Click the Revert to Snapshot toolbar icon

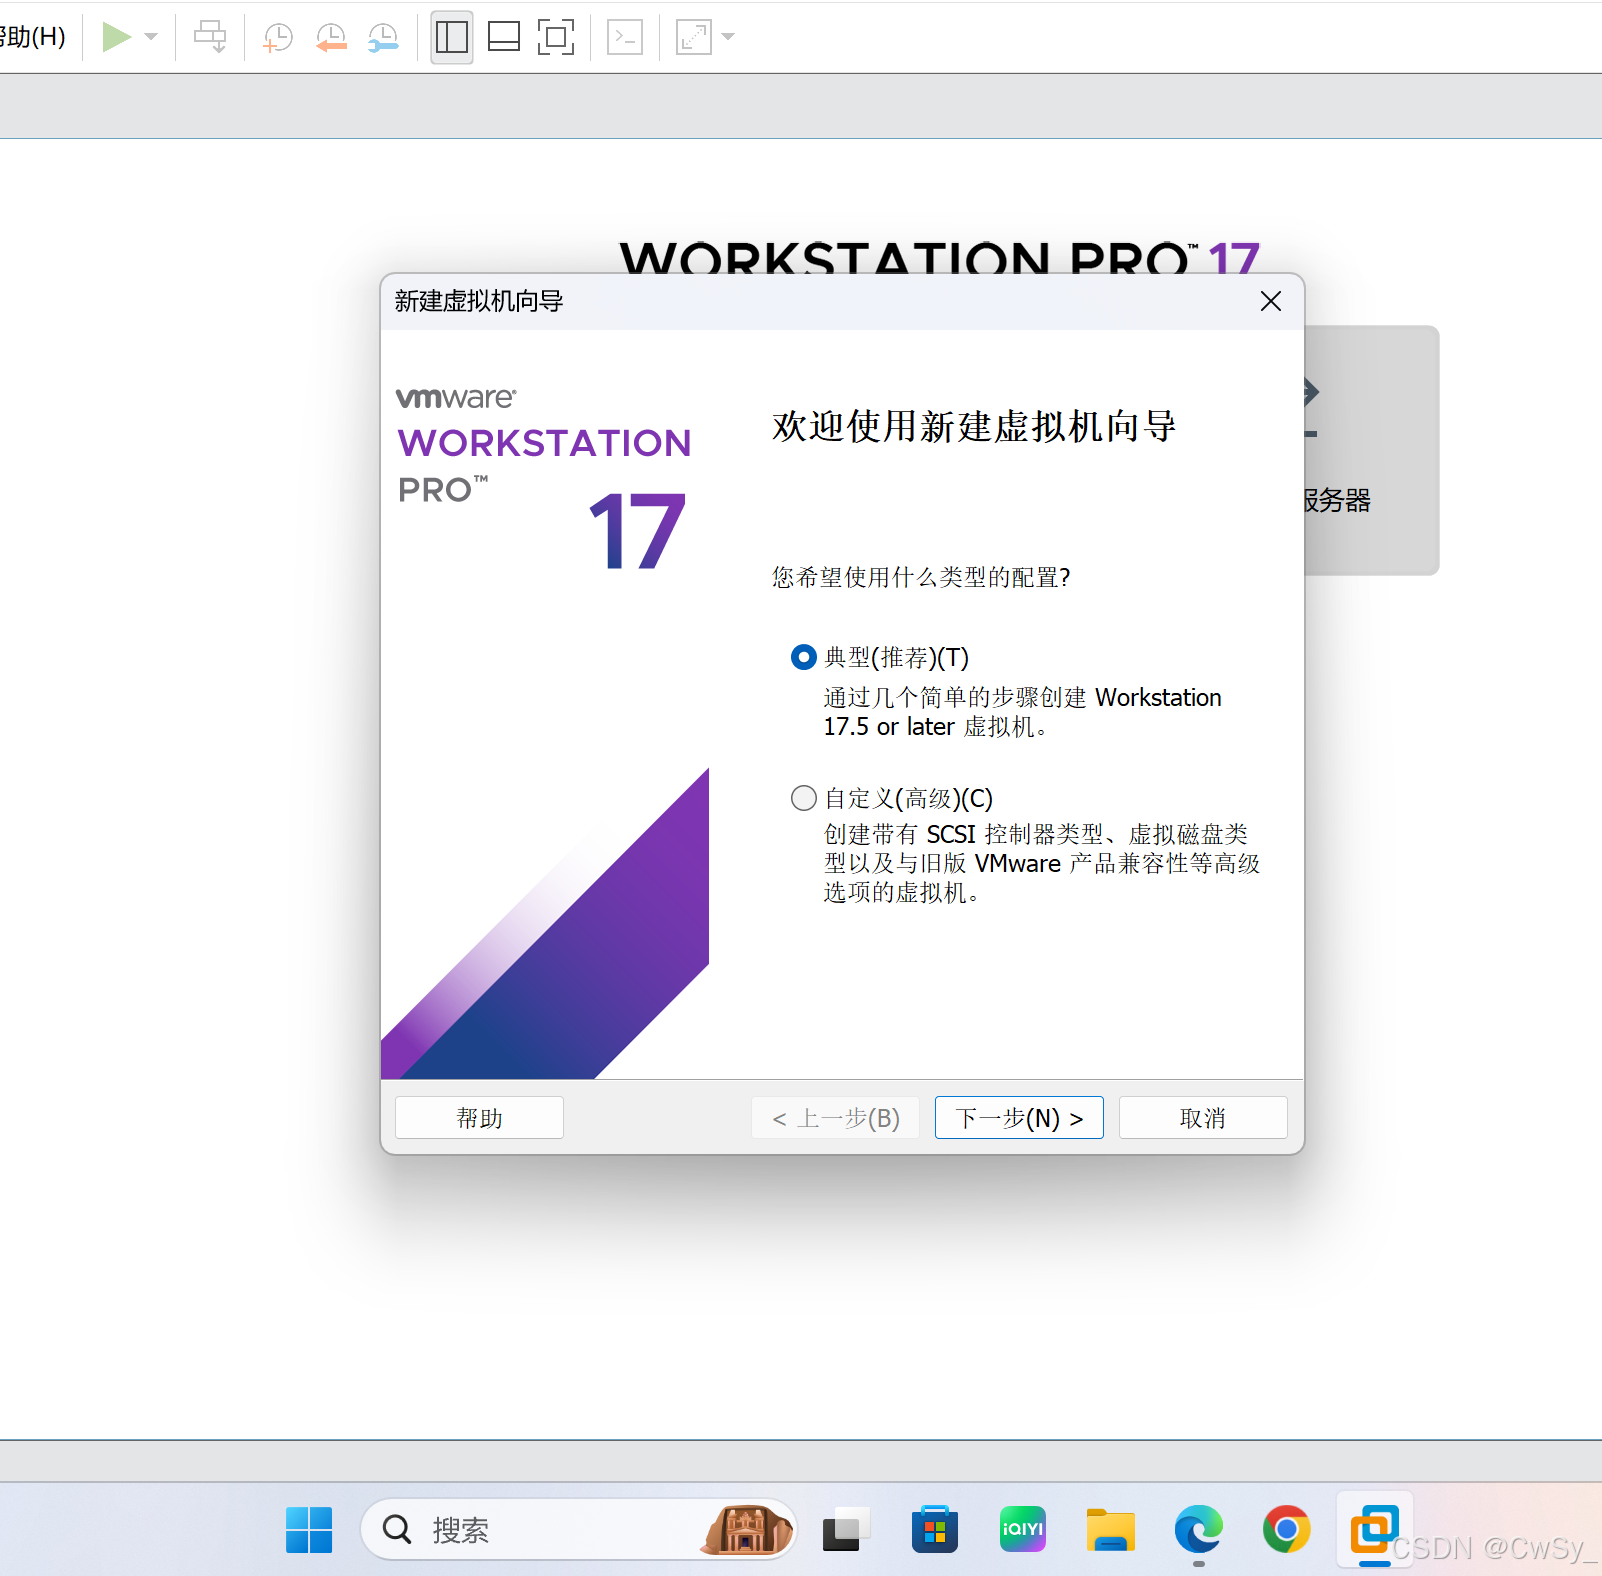click(x=331, y=38)
